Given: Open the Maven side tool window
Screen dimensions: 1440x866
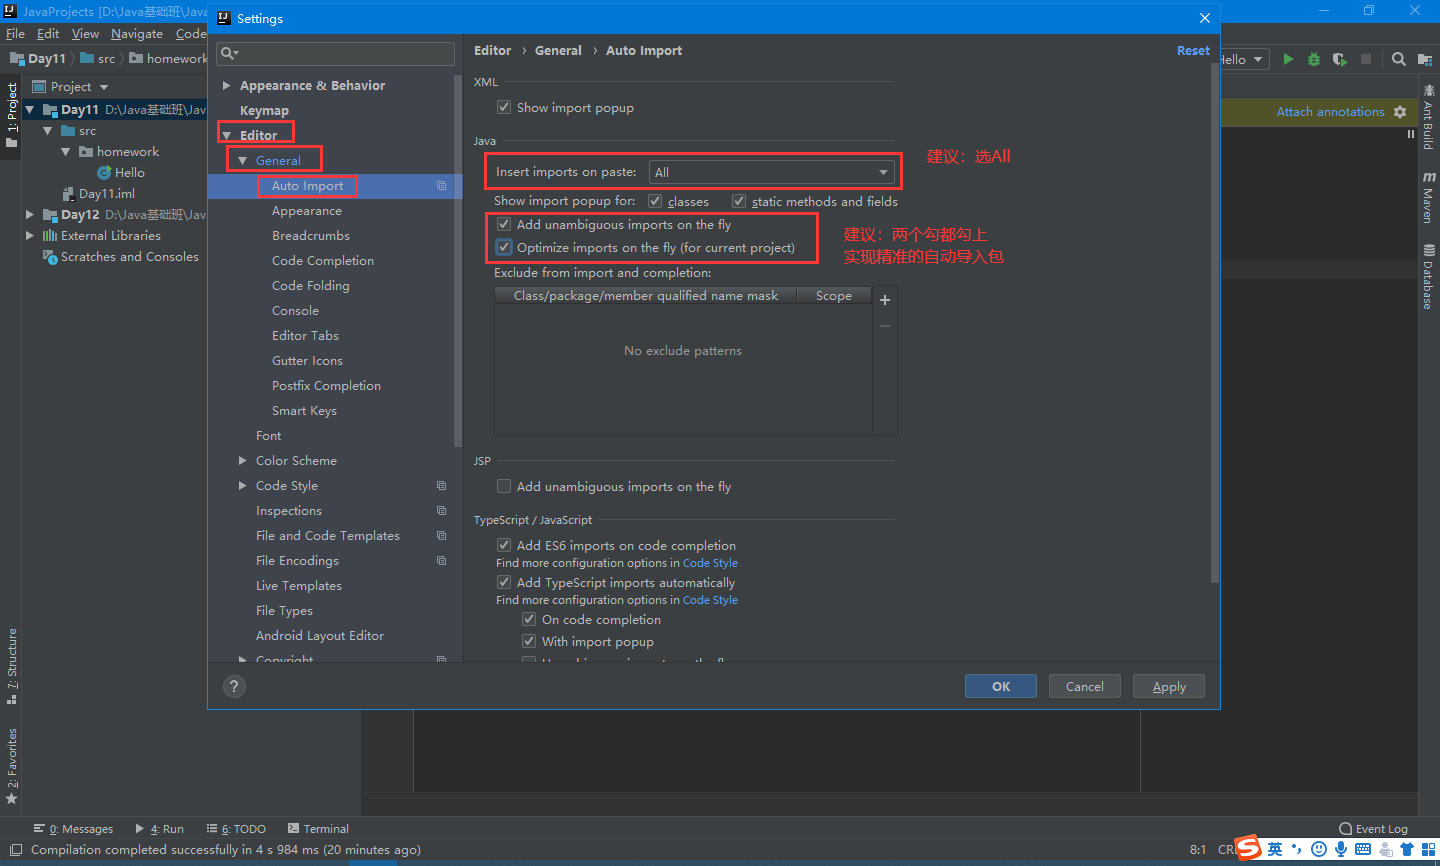Looking at the screenshot, I should click(x=1428, y=197).
